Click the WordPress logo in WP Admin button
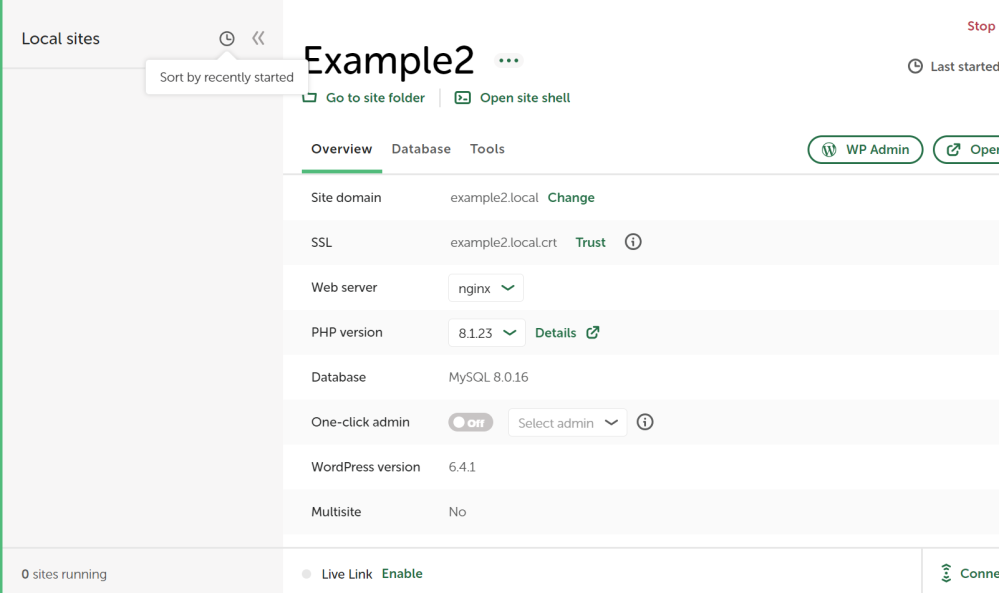999x593 pixels. click(829, 150)
